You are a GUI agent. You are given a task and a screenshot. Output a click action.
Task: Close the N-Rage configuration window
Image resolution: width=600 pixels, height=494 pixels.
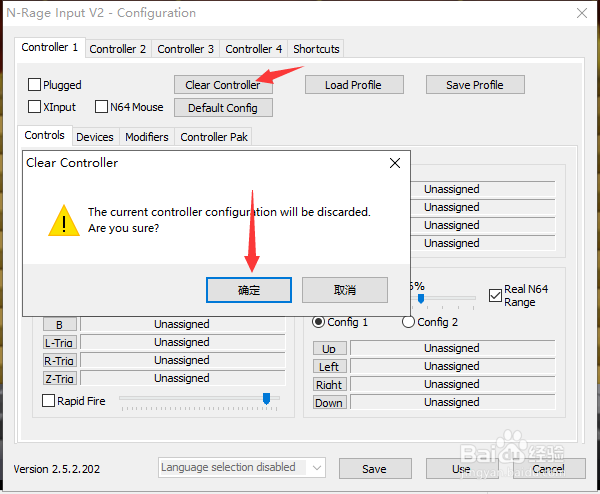[582, 13]
